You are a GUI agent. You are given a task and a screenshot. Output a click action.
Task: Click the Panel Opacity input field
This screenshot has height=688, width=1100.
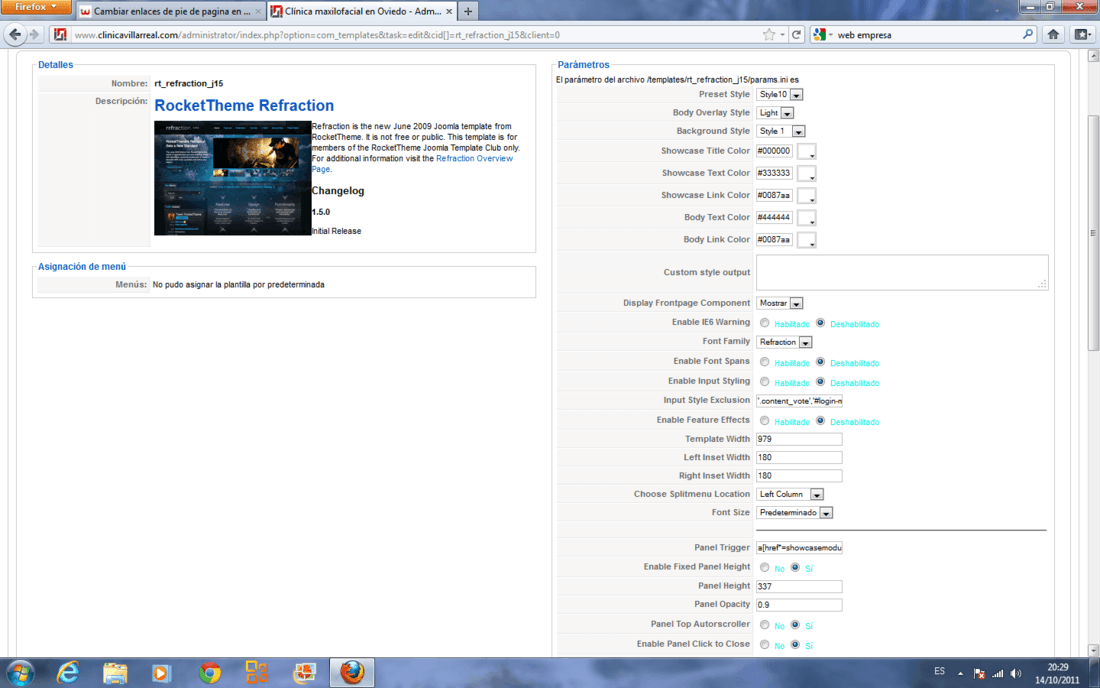(x=799, y=605)
